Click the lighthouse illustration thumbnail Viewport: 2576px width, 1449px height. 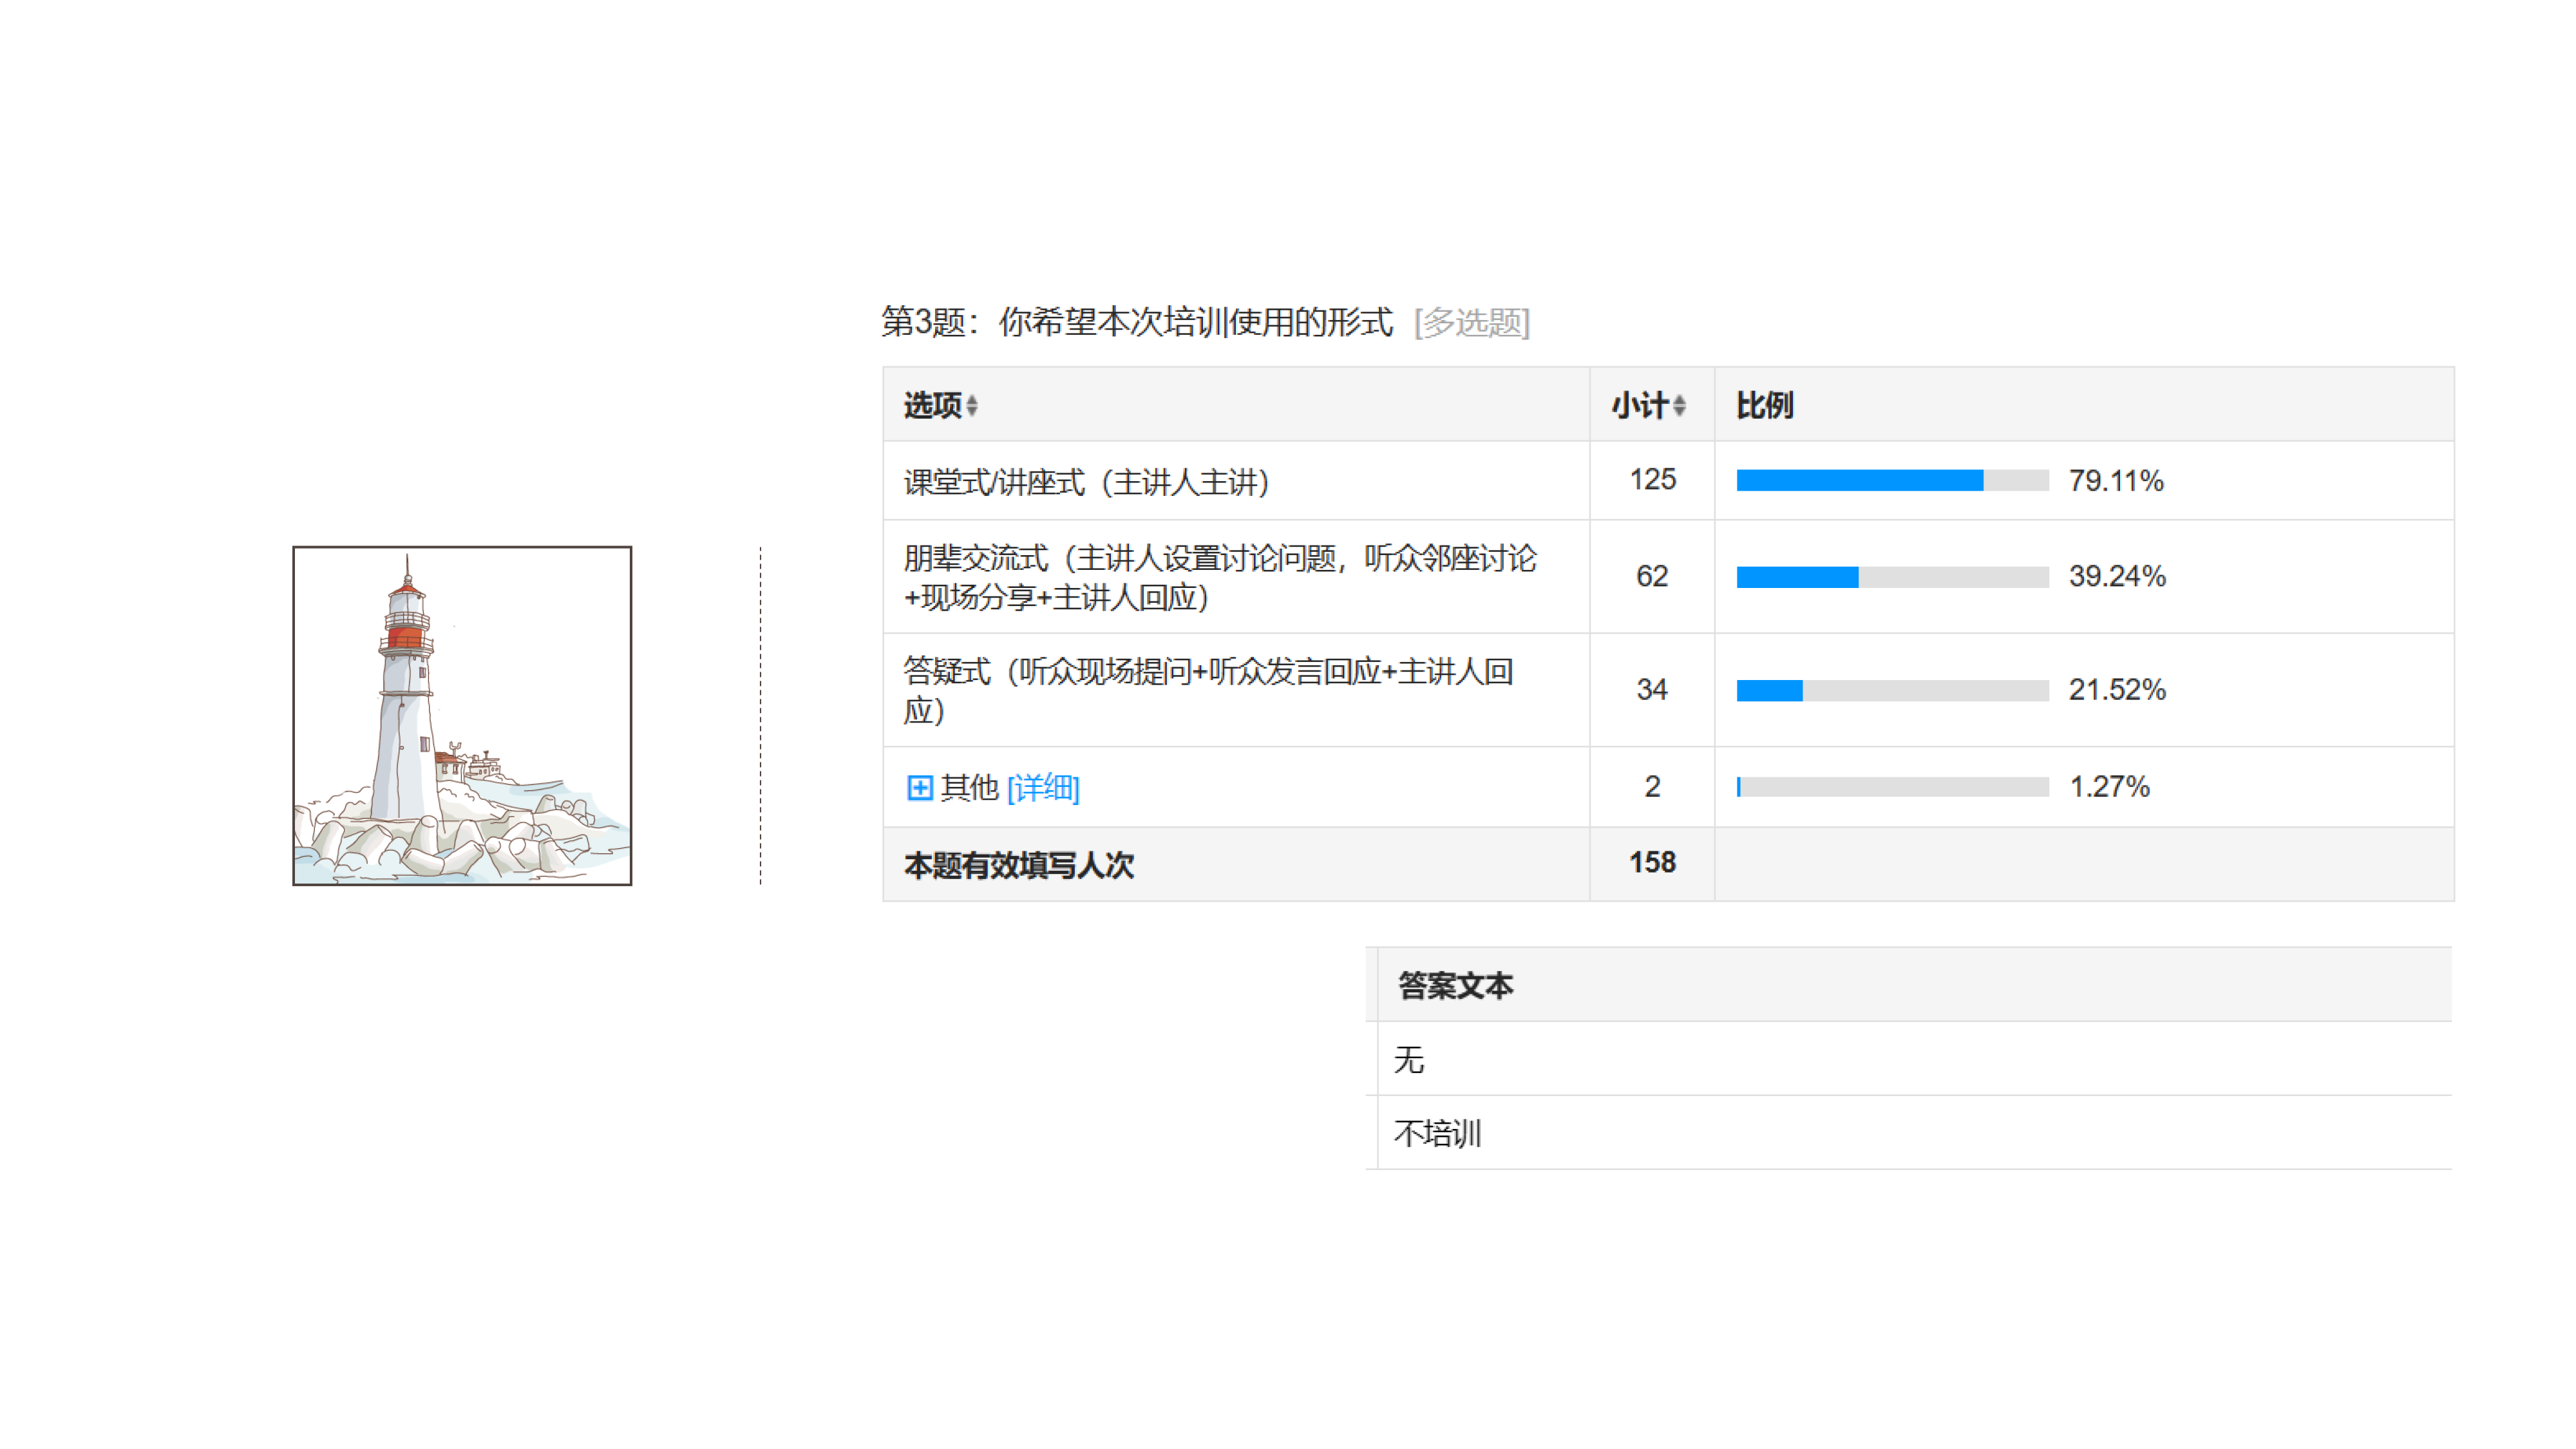pyautogui.click(x=462, y=715)
